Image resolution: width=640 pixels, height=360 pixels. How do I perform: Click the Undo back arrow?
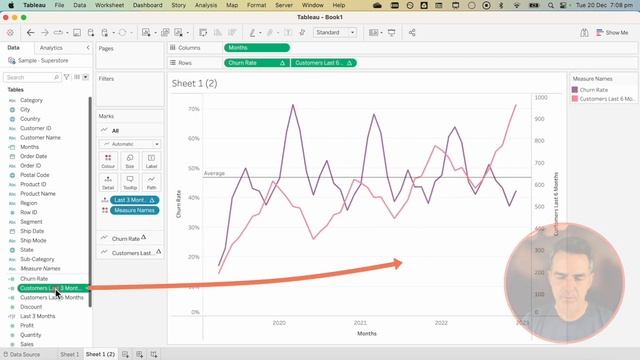click(x=30, y=33)
